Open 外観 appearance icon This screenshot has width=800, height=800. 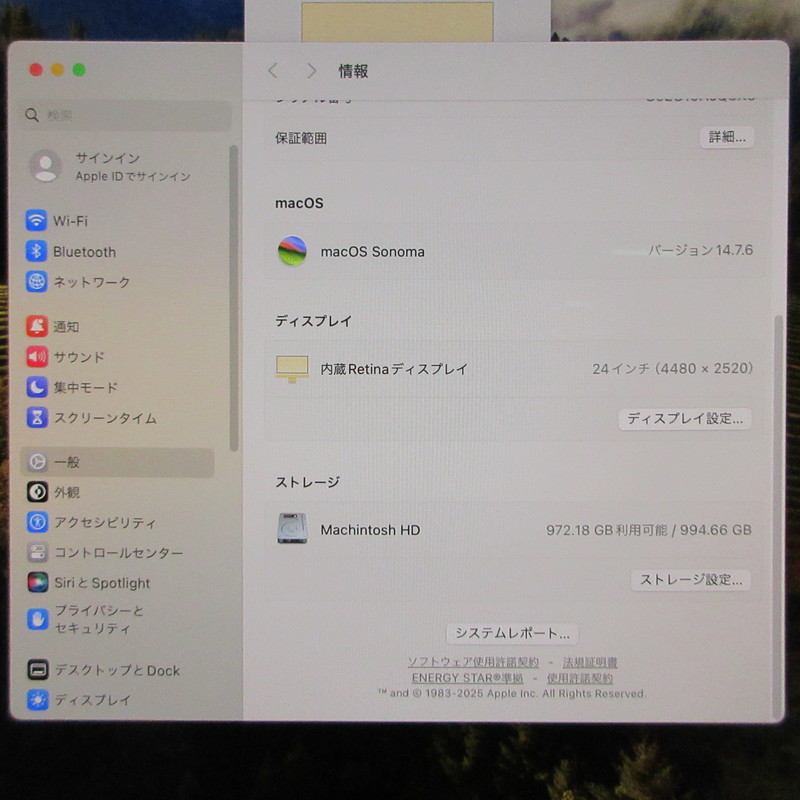point(37,492)
